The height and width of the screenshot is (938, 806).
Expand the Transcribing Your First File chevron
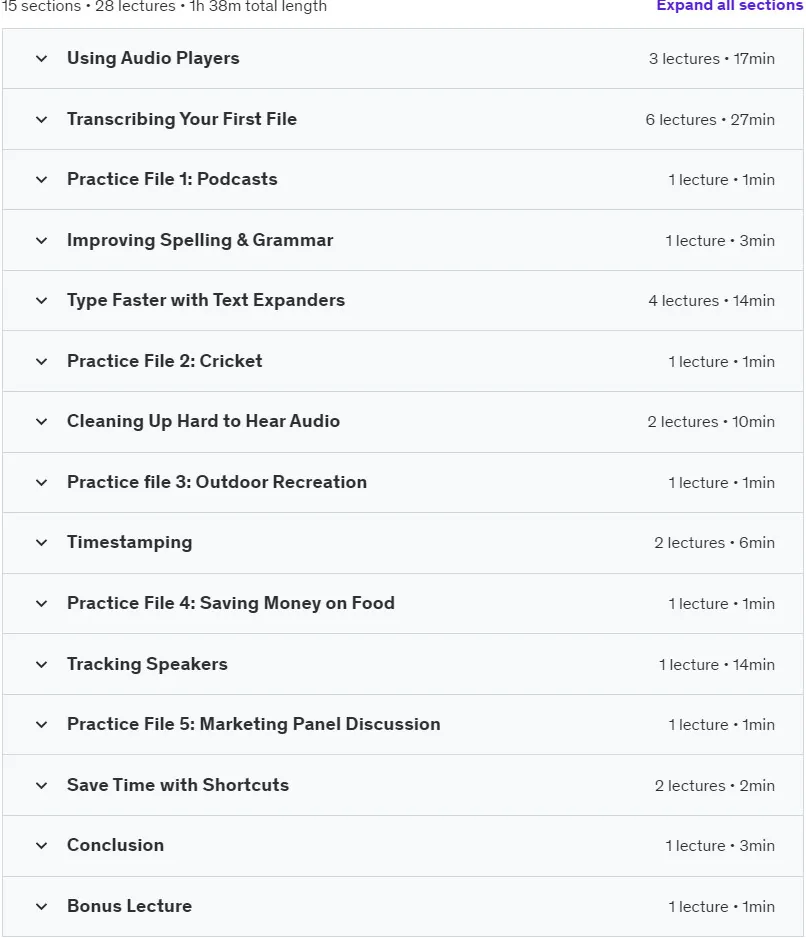coord(41,120)
